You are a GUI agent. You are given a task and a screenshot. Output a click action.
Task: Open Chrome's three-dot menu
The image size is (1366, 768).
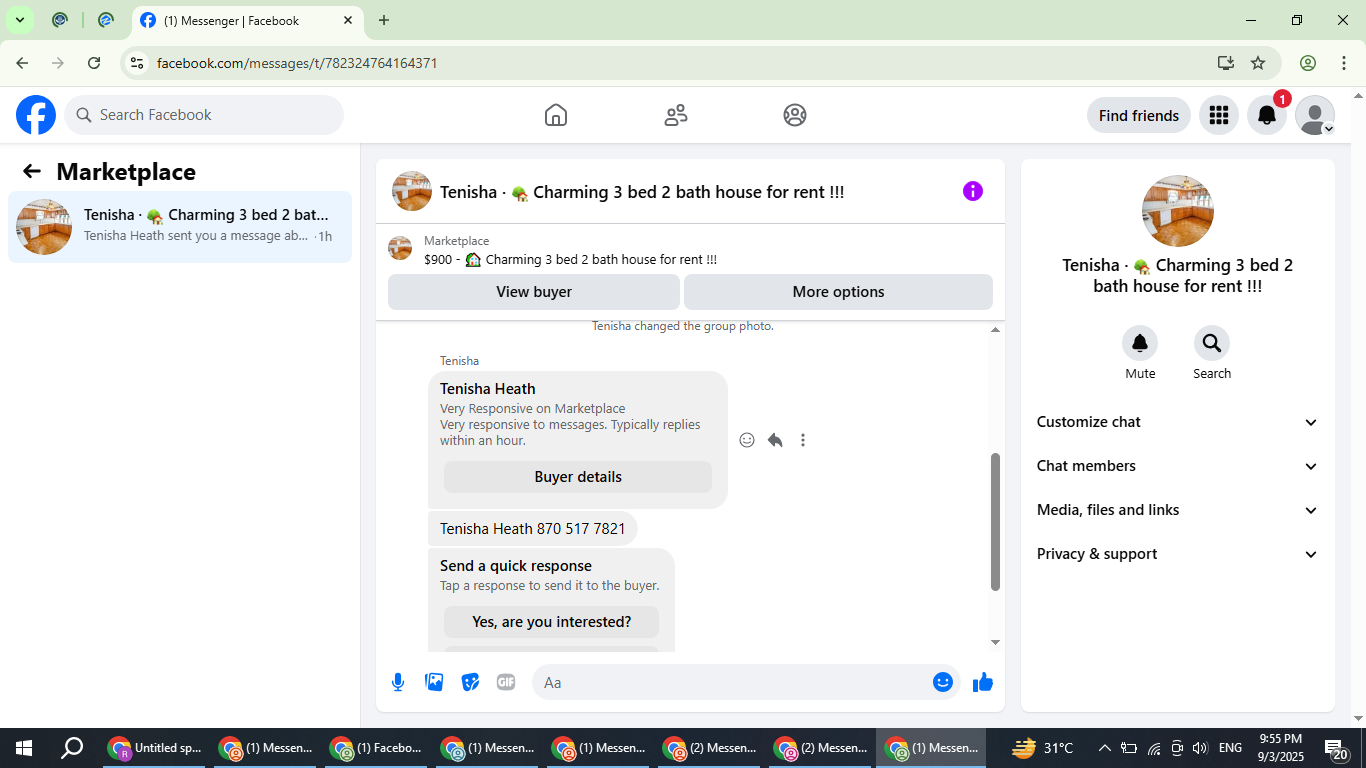(x=1343, y=63)
